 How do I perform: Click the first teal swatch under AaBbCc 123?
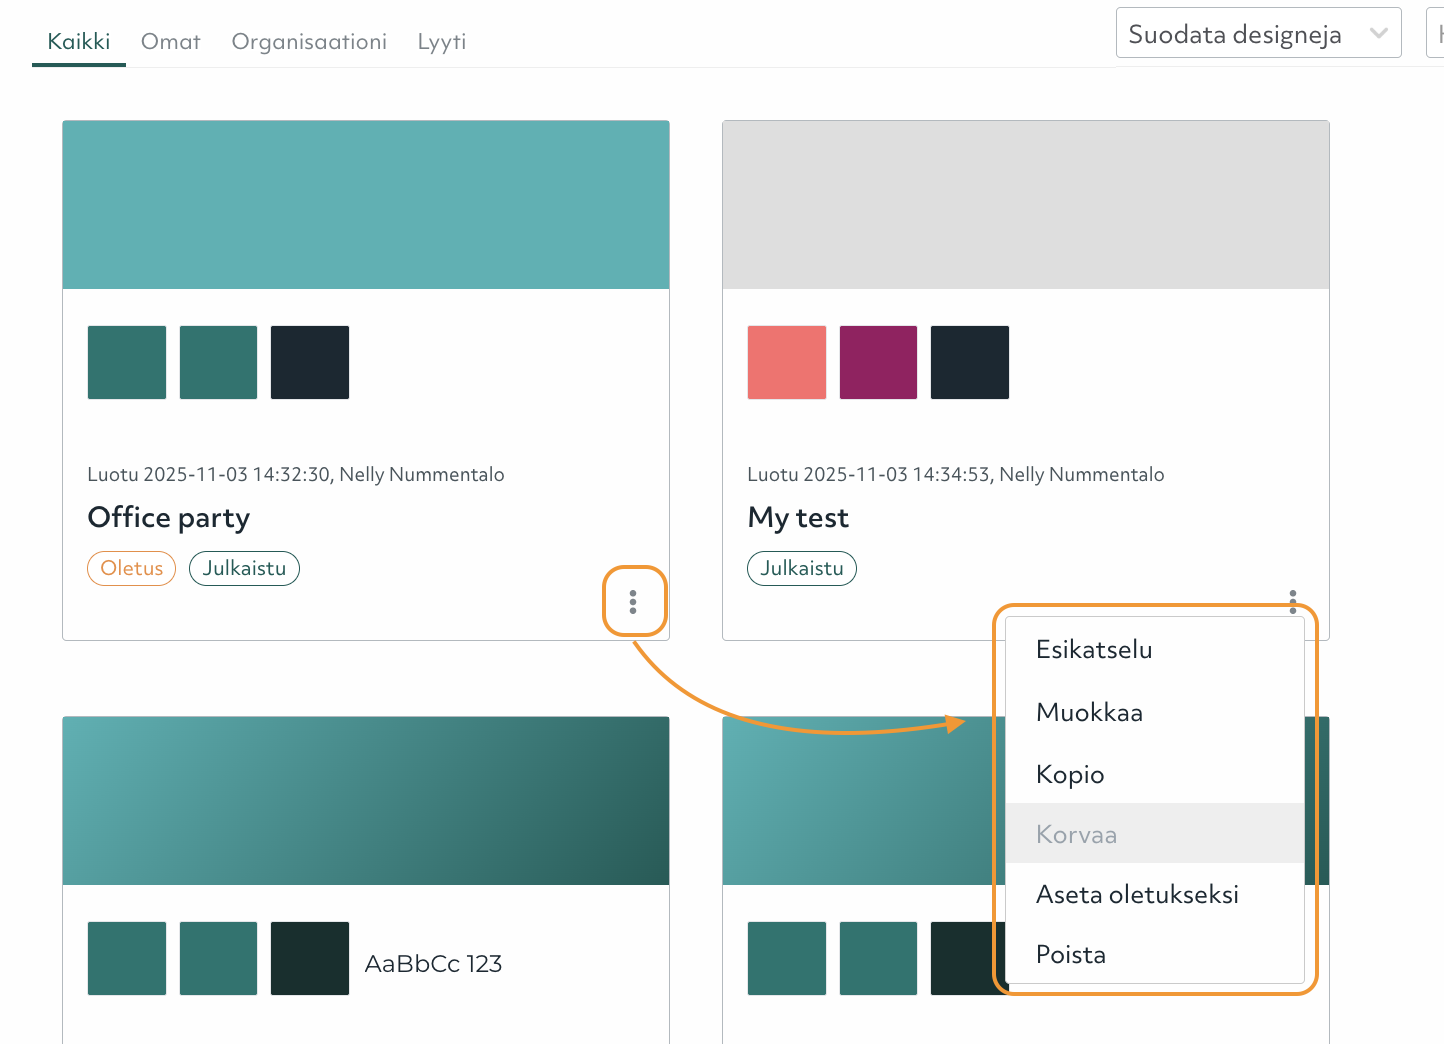pyautogui.click(x=126, y=958)
